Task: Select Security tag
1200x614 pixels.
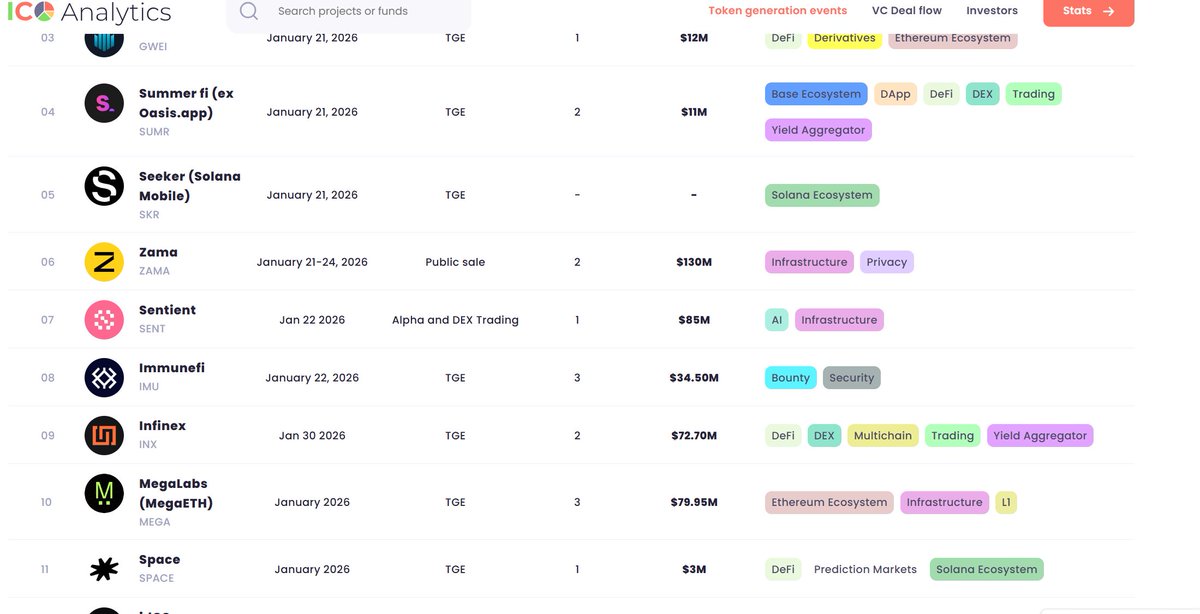Action: 851,378
